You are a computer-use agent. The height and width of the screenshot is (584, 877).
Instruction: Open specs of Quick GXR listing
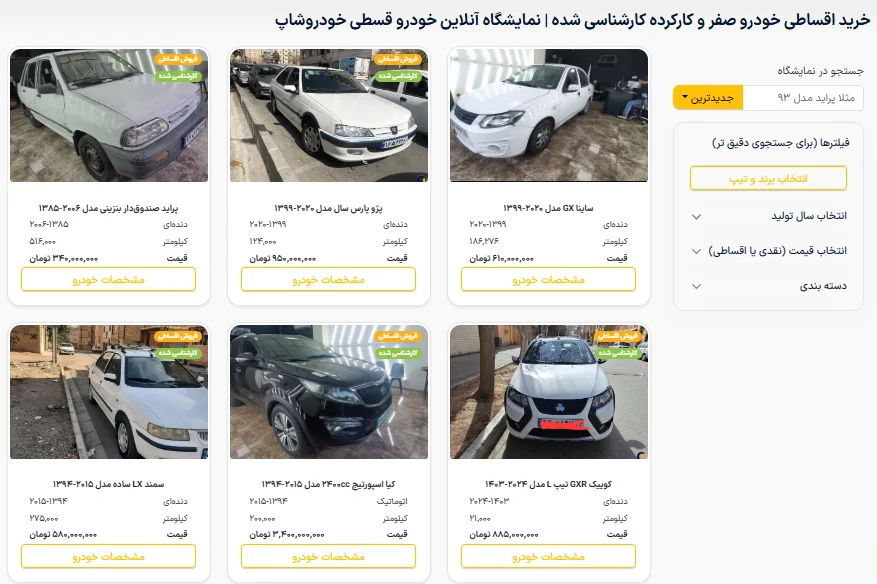pyautogui.click(x=548, y=556)
